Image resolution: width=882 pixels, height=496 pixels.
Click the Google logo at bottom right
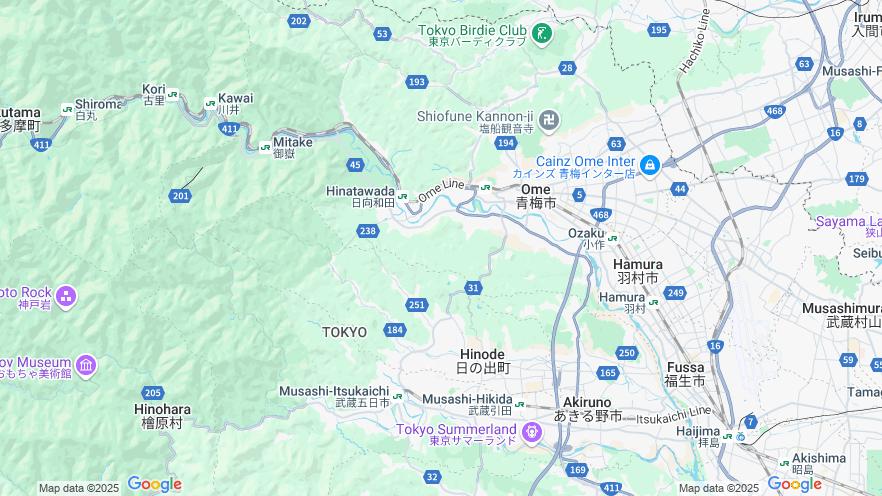pos(795,484)
